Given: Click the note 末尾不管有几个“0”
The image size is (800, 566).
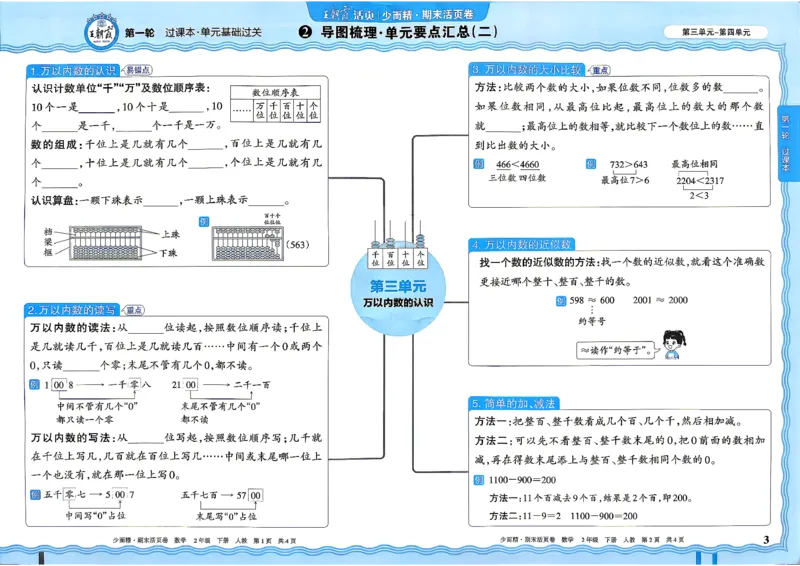Looking at the screenshot, I should click(220, 406).
